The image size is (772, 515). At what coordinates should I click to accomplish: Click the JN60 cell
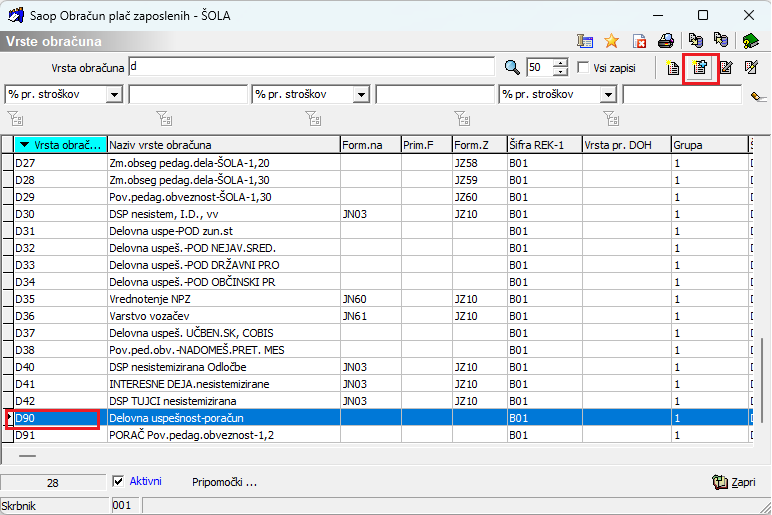[x=371, y=299]
